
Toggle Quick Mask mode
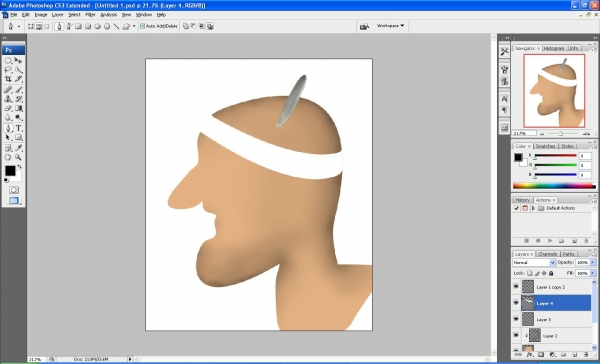click(14, 190)
